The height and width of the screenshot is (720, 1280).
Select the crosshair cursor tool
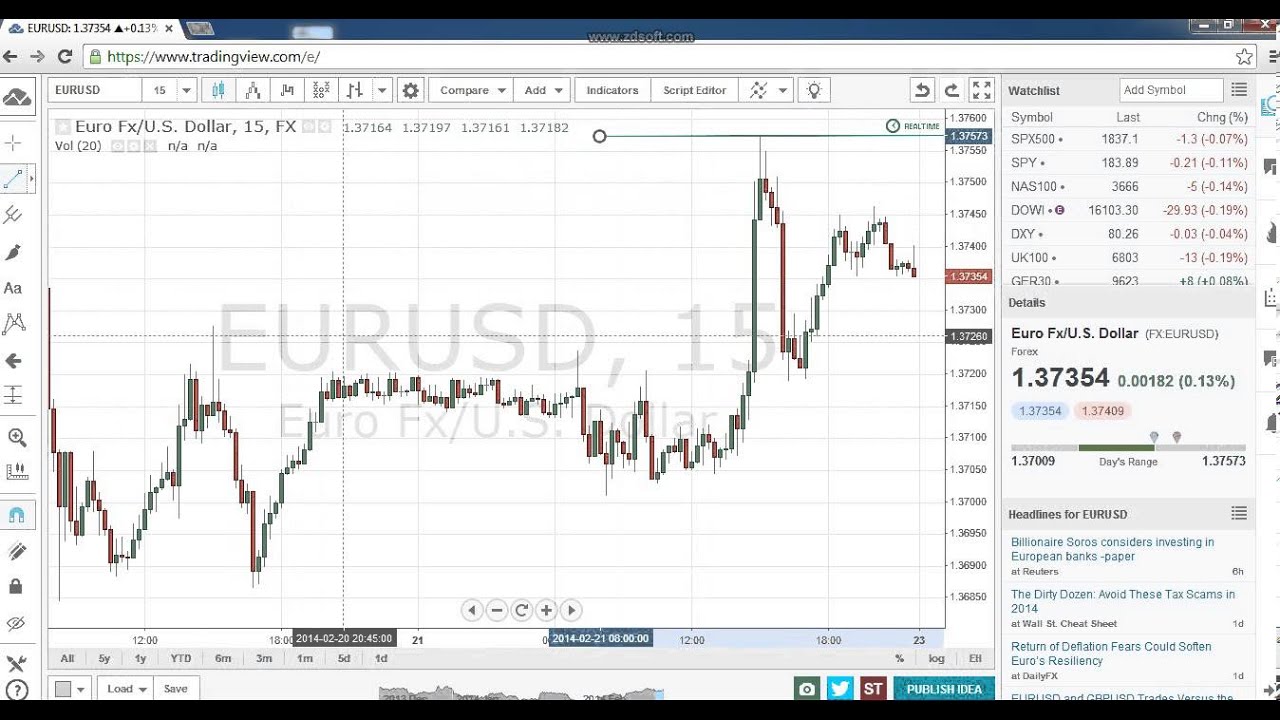14,144
